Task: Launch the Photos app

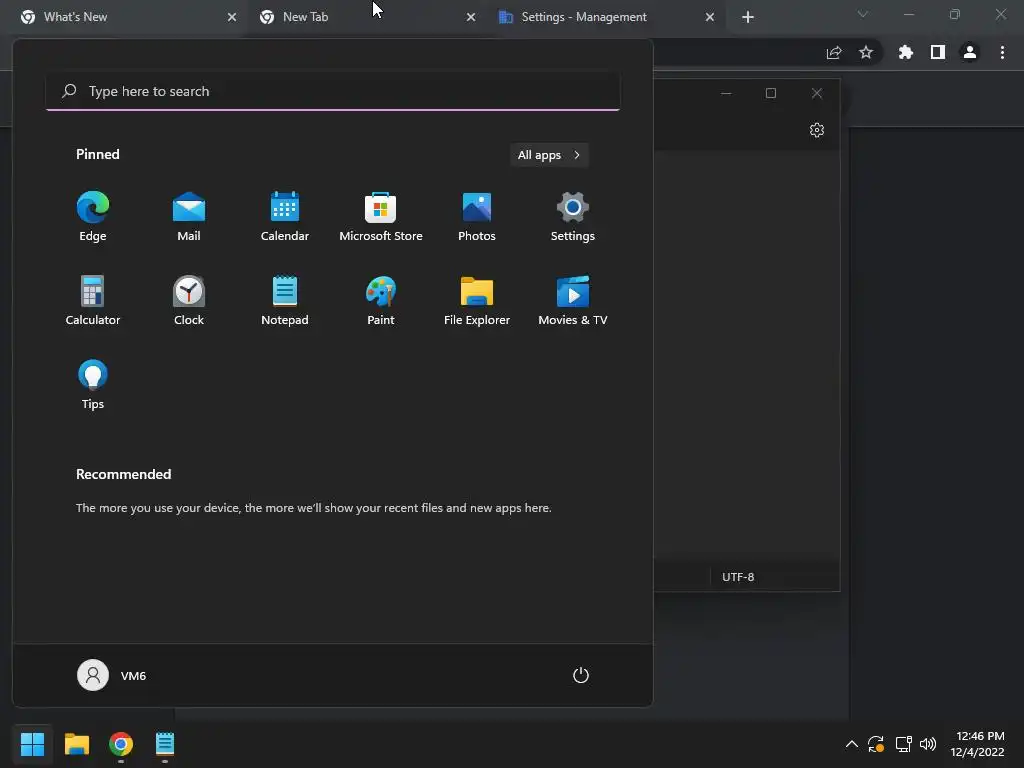Action: pos(477,216)
